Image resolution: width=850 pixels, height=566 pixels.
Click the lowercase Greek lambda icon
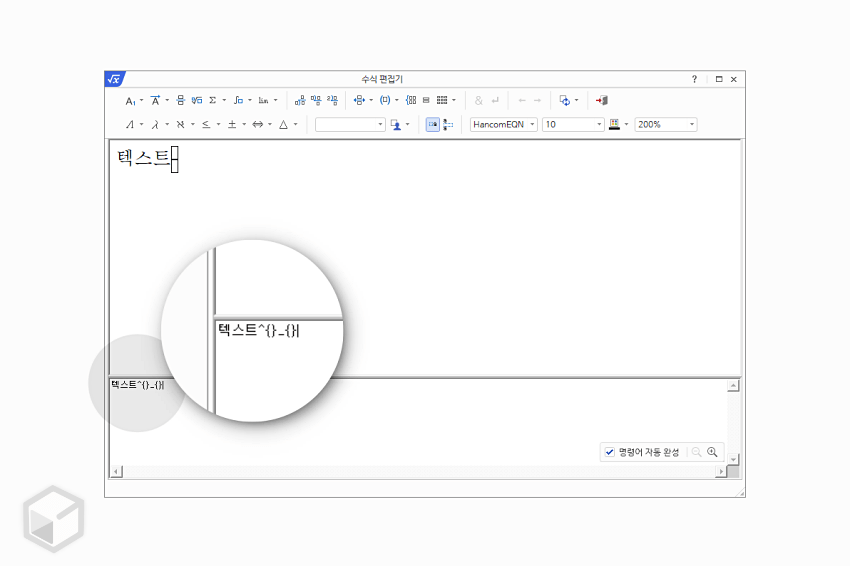[x=155, y=125]
